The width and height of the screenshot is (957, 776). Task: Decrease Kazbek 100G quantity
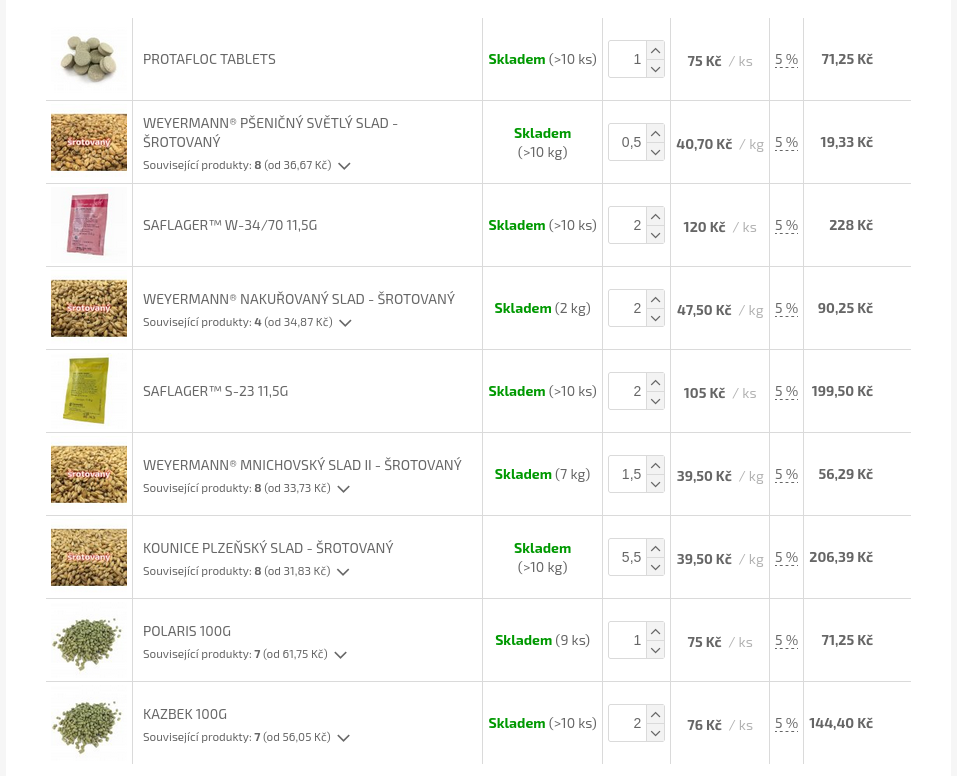tap(655, 733)
